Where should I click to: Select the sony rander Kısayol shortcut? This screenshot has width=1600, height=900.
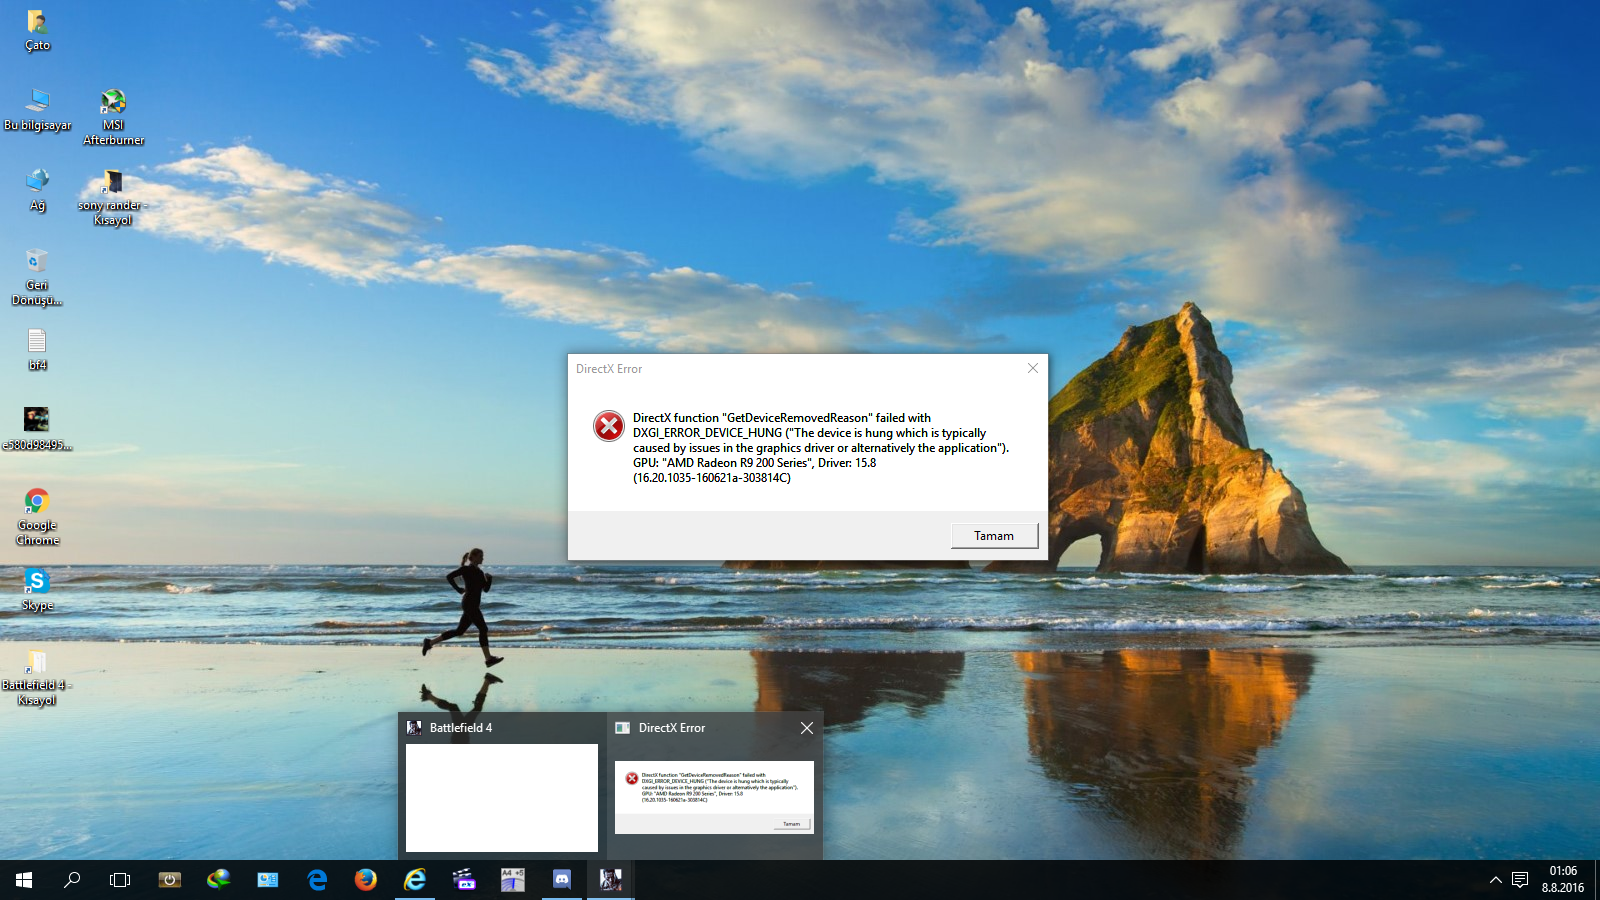point(113,197)
